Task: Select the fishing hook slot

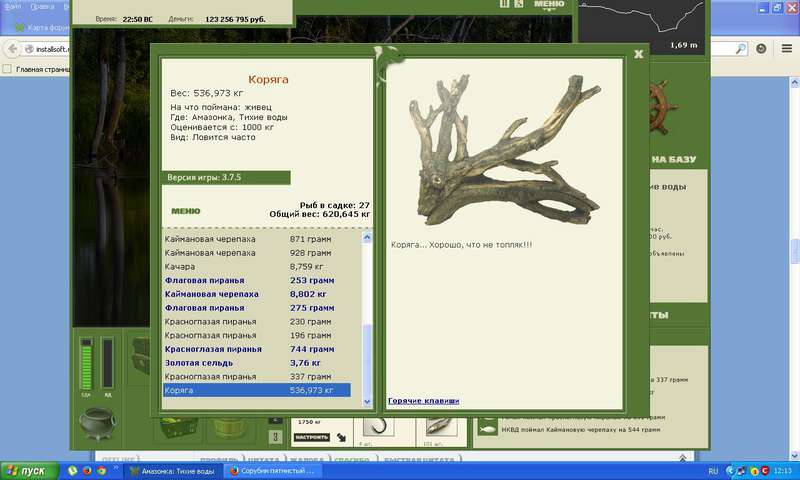Action: [x=378, y=427]
